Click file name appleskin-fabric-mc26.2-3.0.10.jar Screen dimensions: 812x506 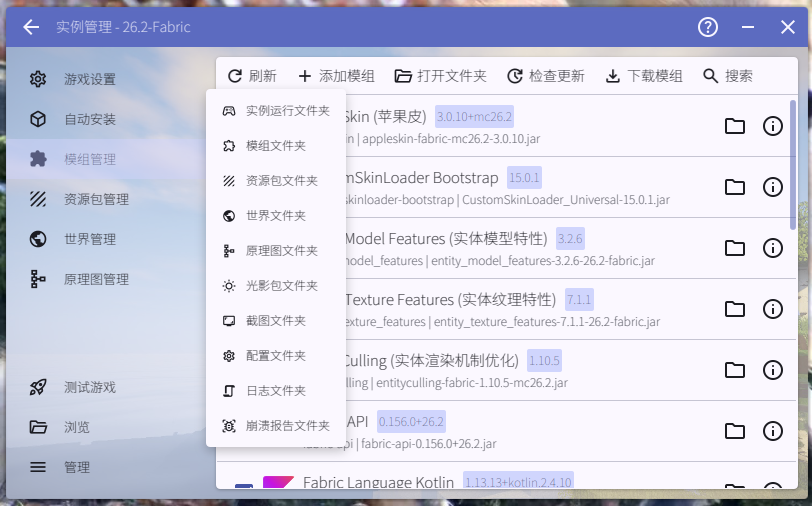[x=451, y=139]
